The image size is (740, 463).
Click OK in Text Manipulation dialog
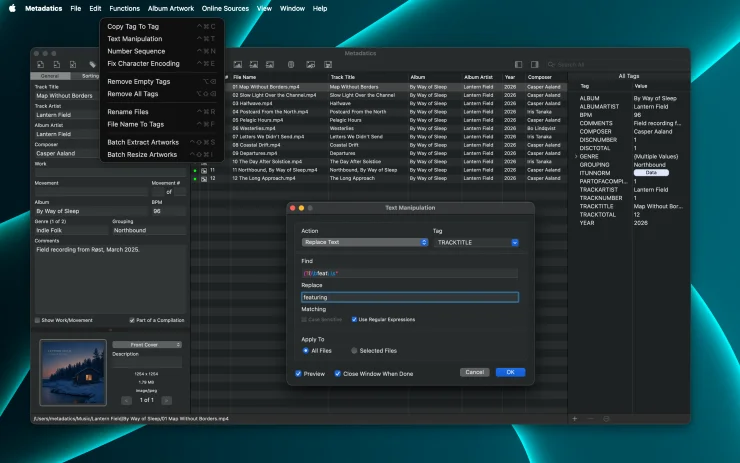(x=510, y=372)
